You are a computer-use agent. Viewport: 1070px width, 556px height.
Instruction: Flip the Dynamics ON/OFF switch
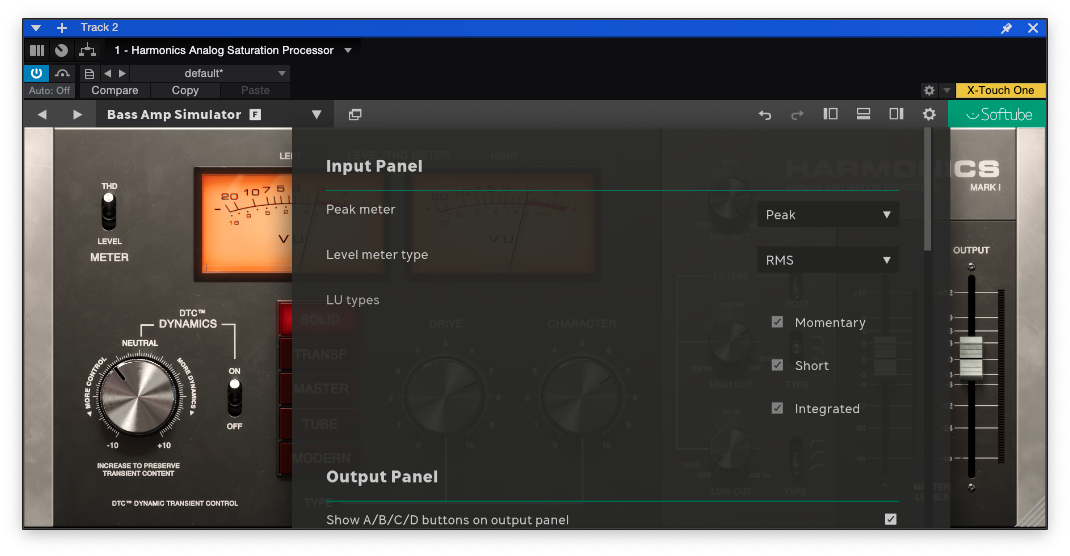234,398
